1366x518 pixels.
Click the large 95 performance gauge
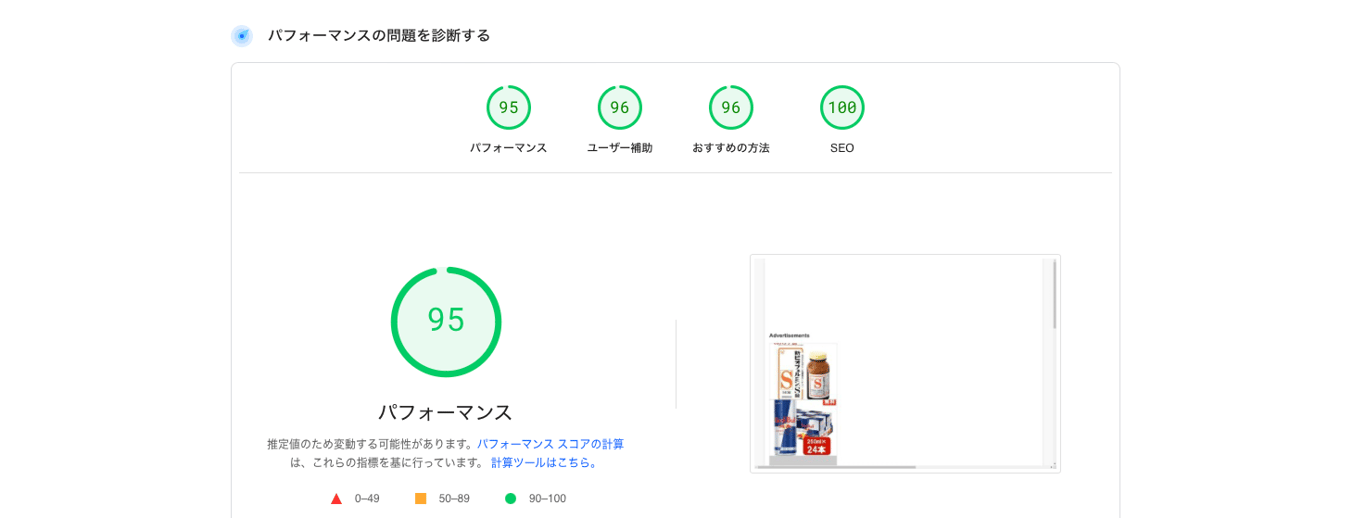coord(446,321)
